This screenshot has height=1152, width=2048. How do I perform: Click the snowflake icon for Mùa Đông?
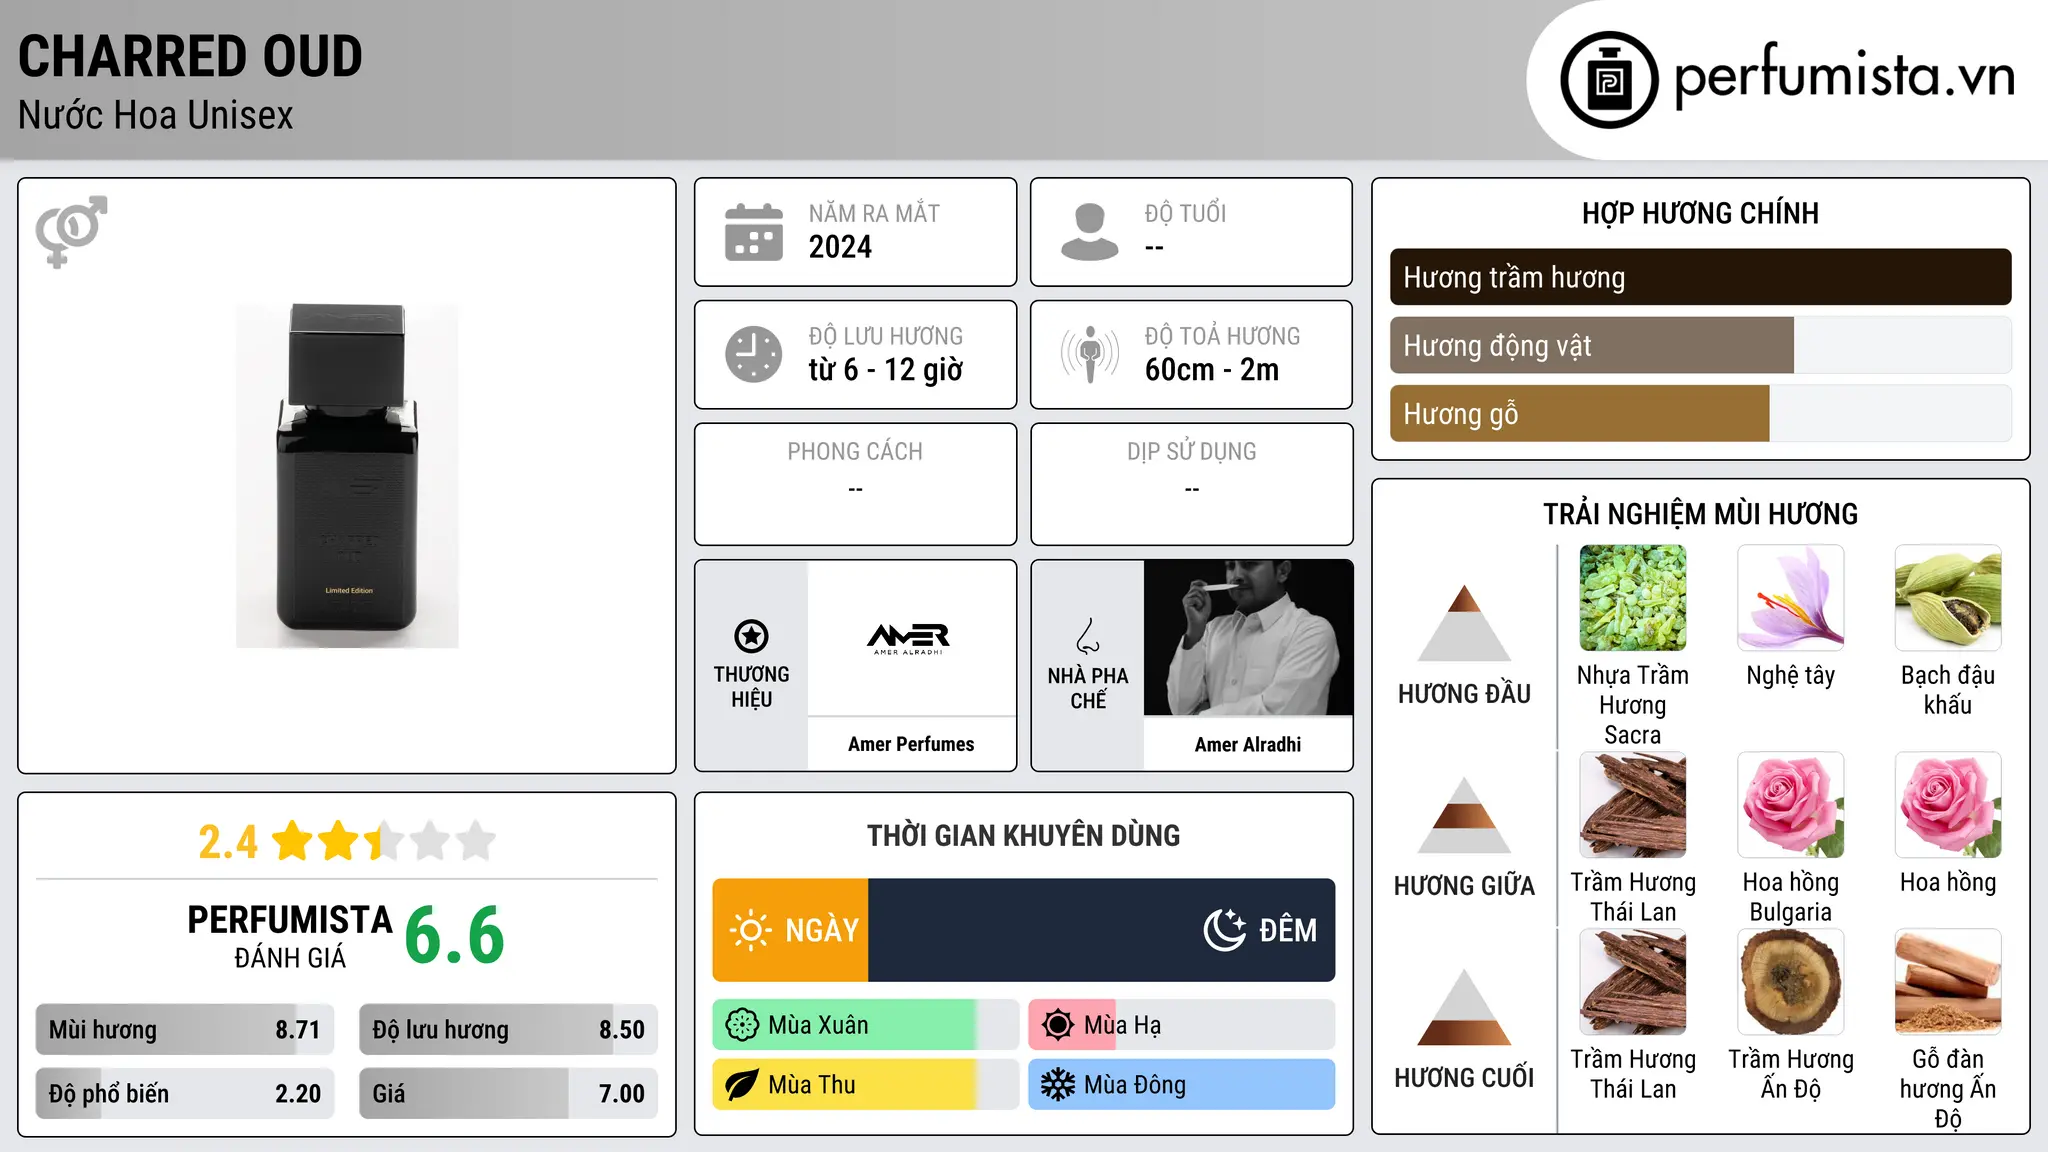point(1058,1085)
